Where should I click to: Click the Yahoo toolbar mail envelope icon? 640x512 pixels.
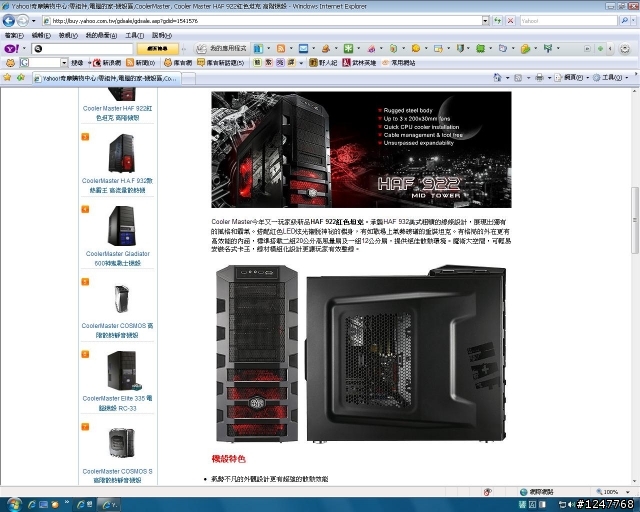[303, 49]
